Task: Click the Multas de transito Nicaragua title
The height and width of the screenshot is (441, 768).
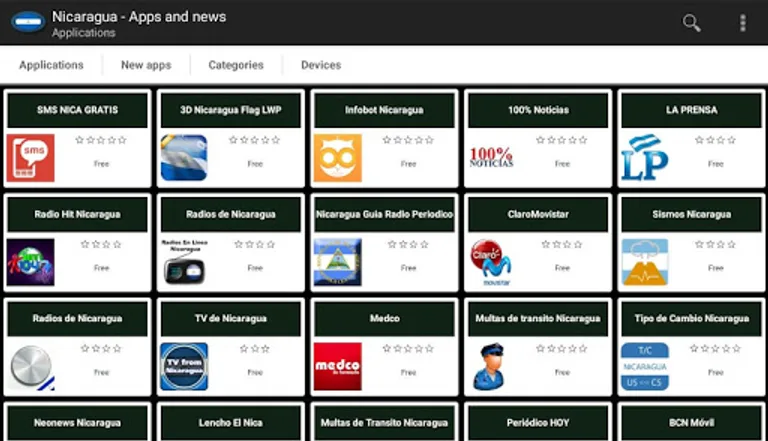Action: 538,319
